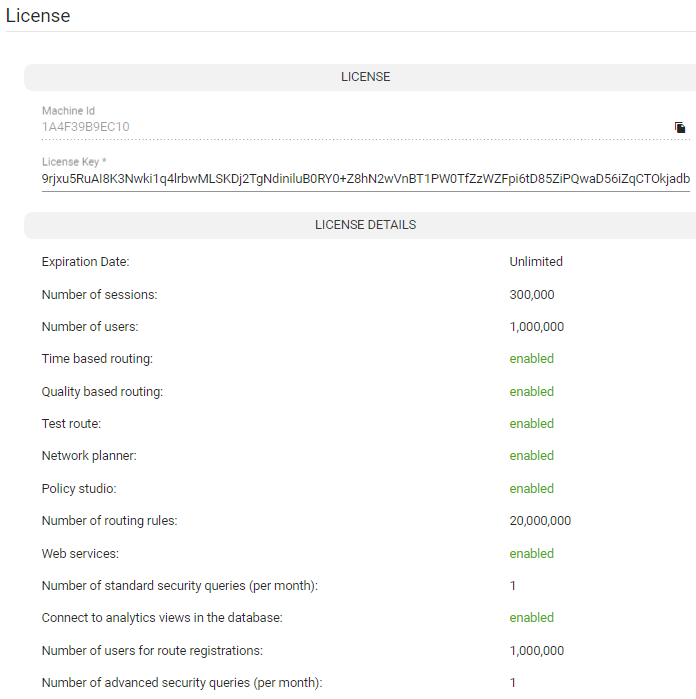Screen dimensions: 696x699
Task: Click the Connect to analytics views enabled status
Action: pyautogui.click(x=531, y=618)
